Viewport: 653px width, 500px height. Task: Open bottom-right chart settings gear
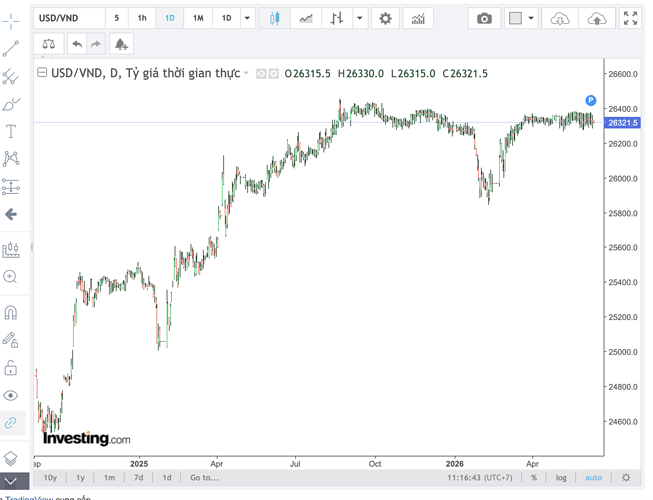pyautogui.click(x=626, y=478)
